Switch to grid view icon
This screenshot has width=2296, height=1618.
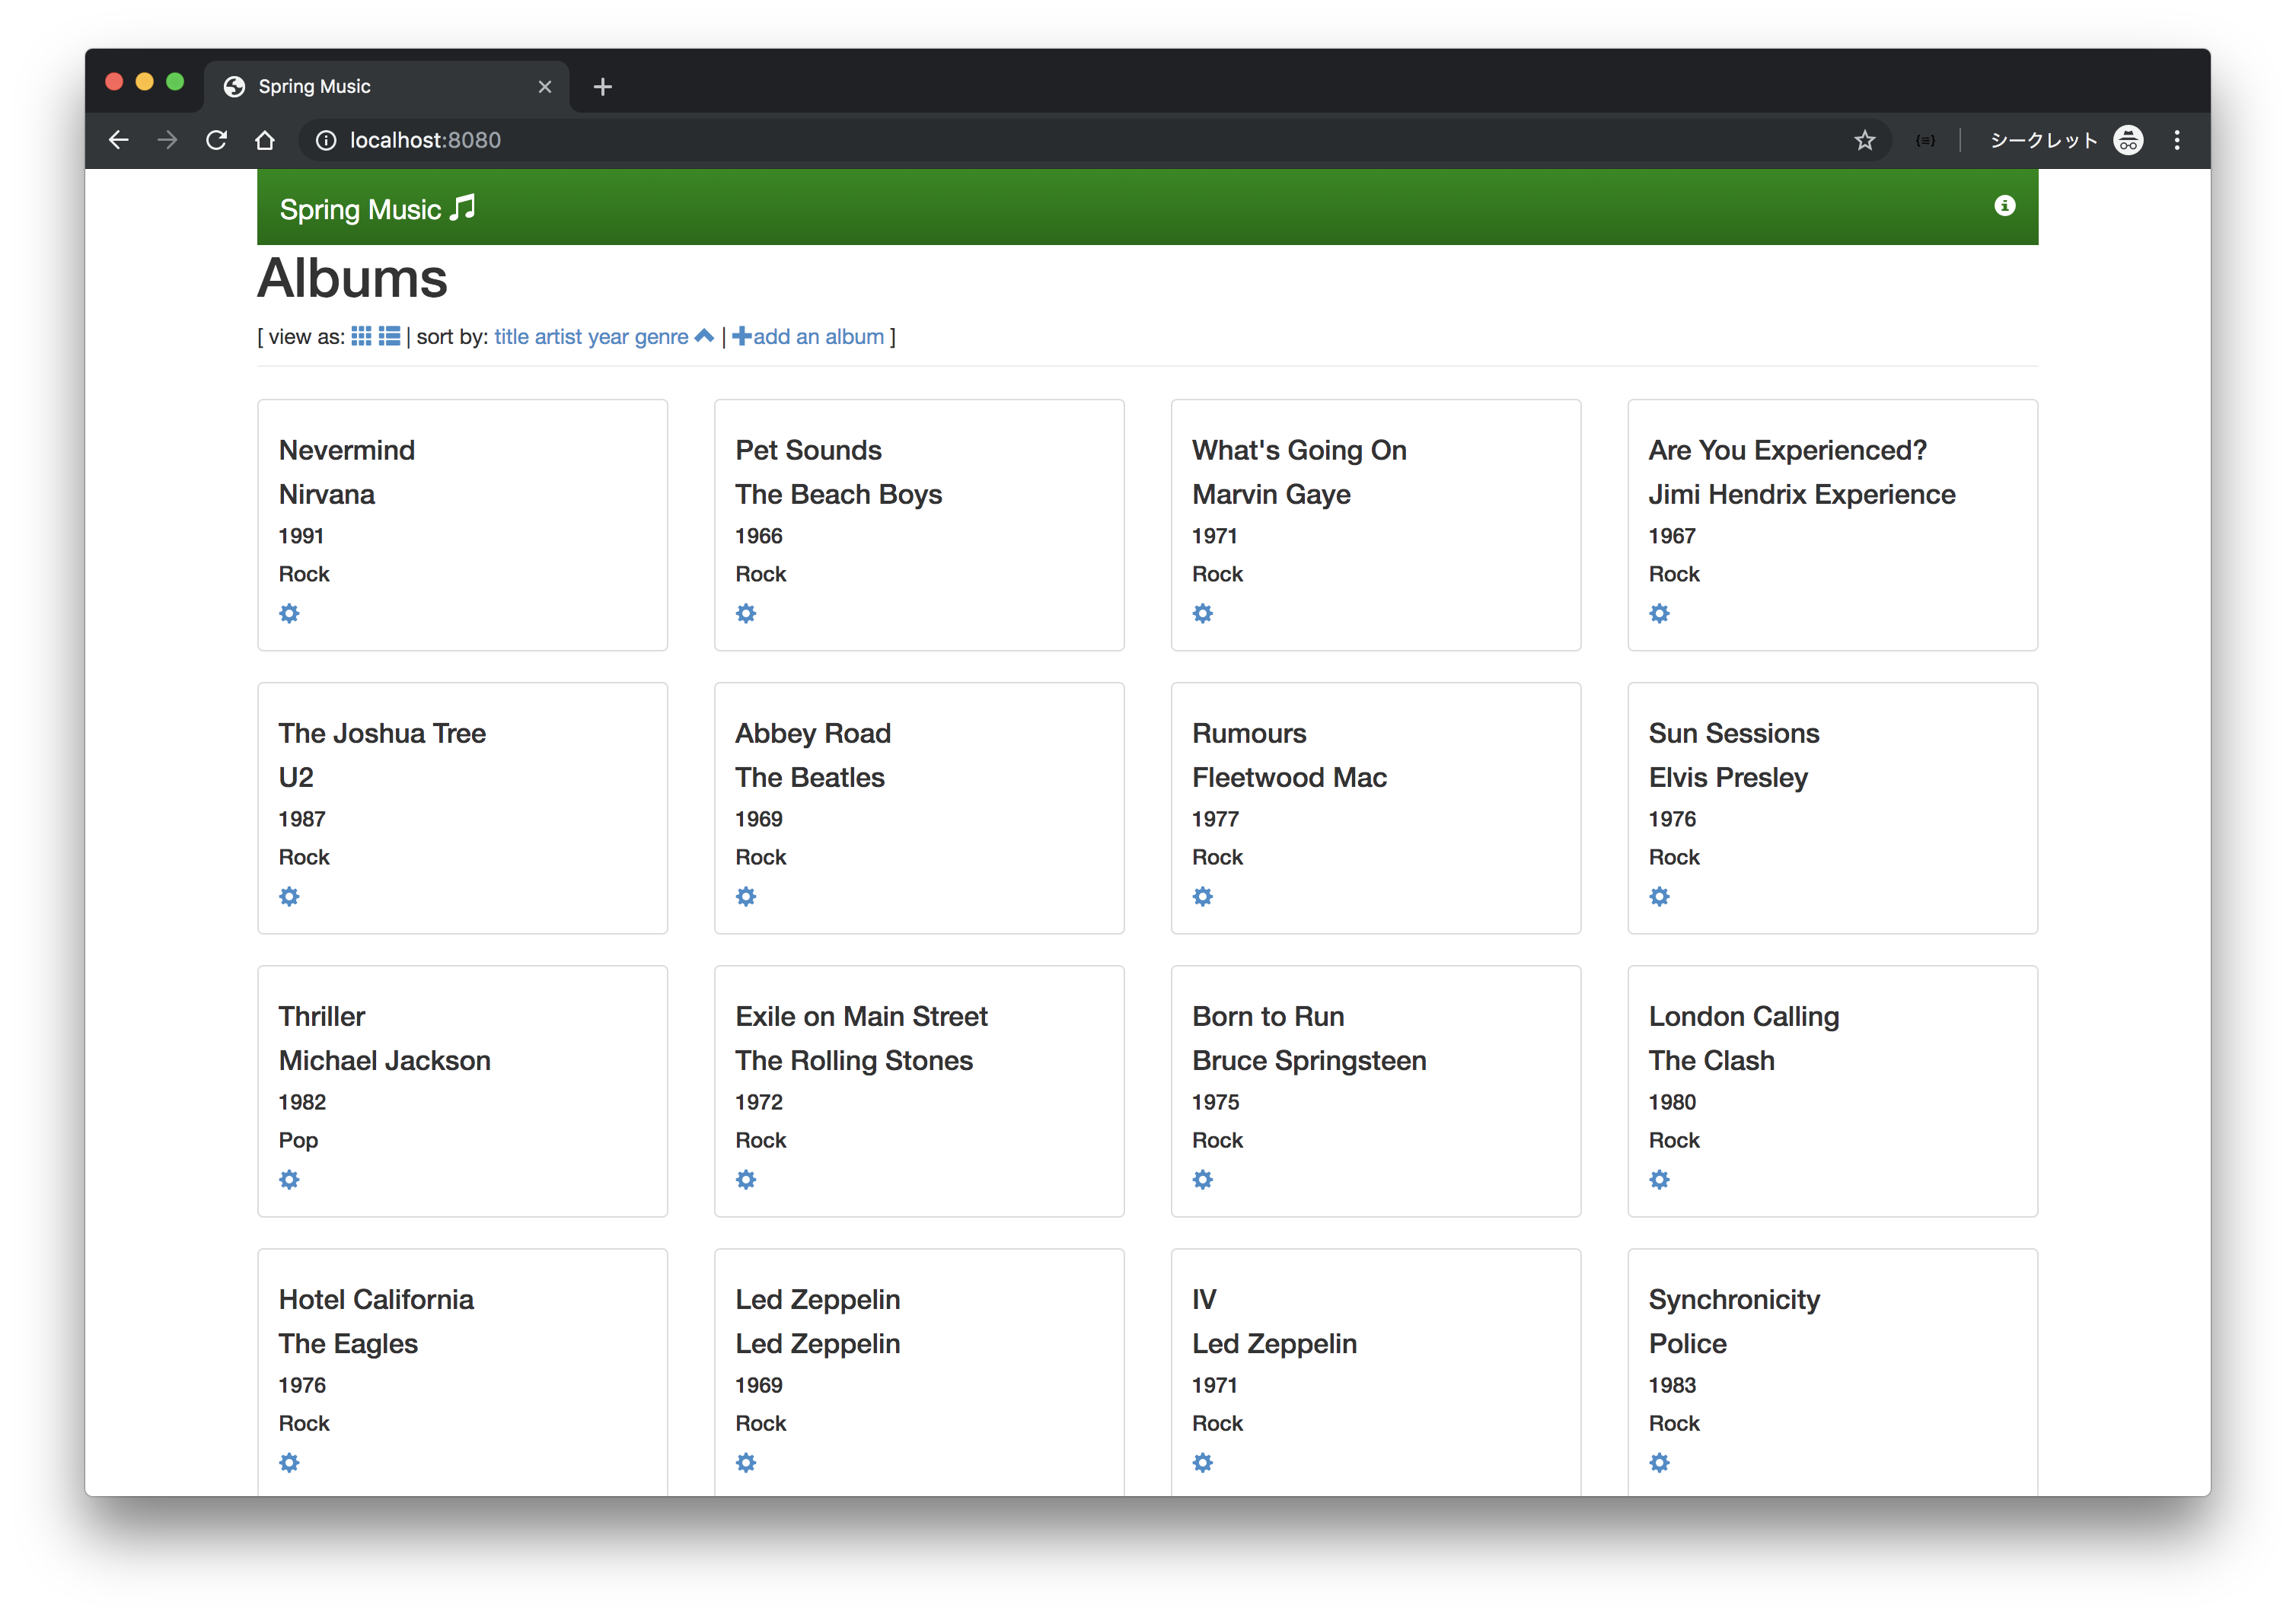[361, 336]
